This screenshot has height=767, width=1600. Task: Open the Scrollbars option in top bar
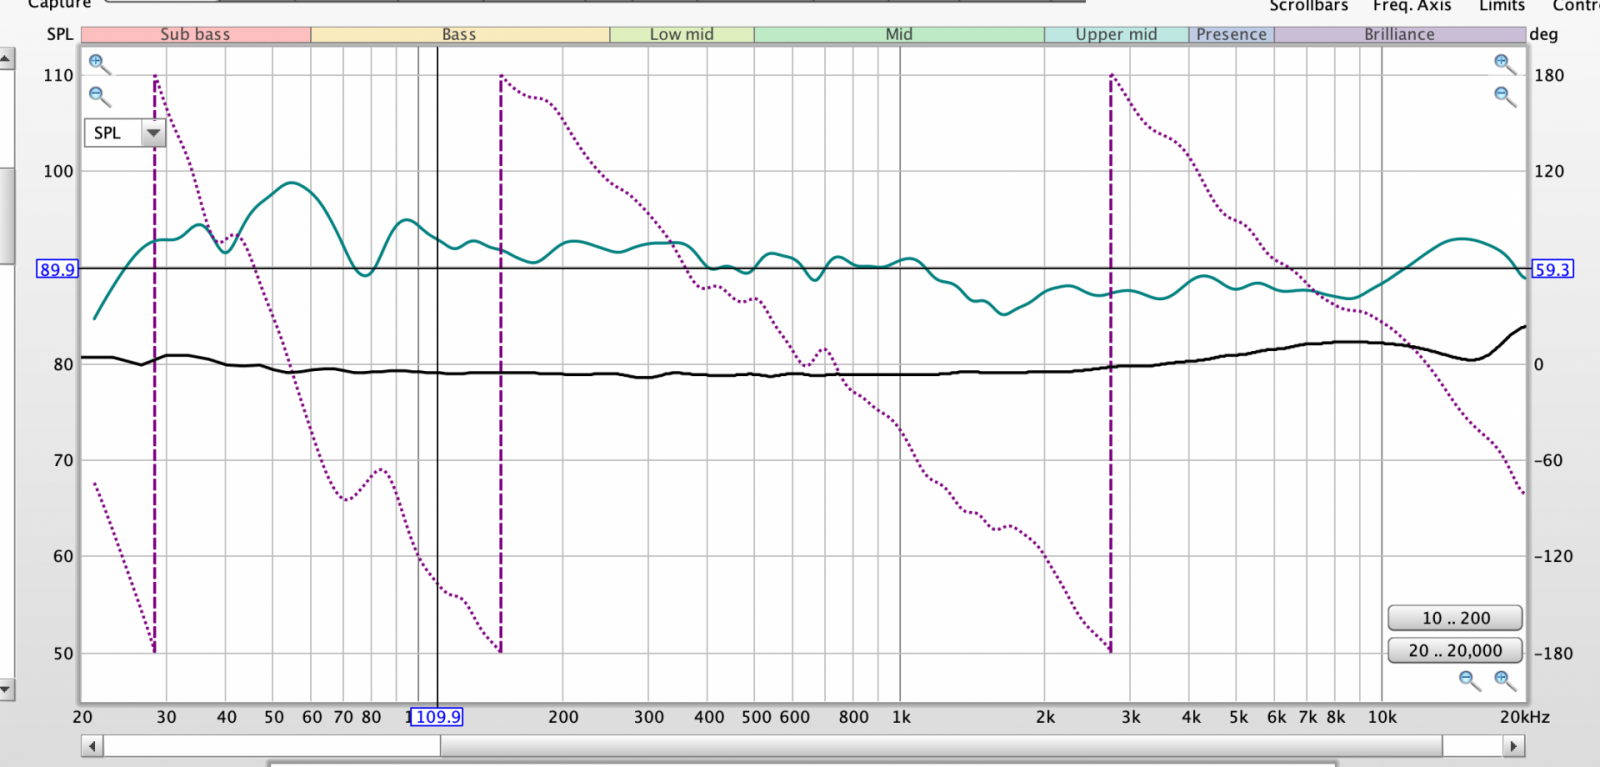coord(1308,6)
